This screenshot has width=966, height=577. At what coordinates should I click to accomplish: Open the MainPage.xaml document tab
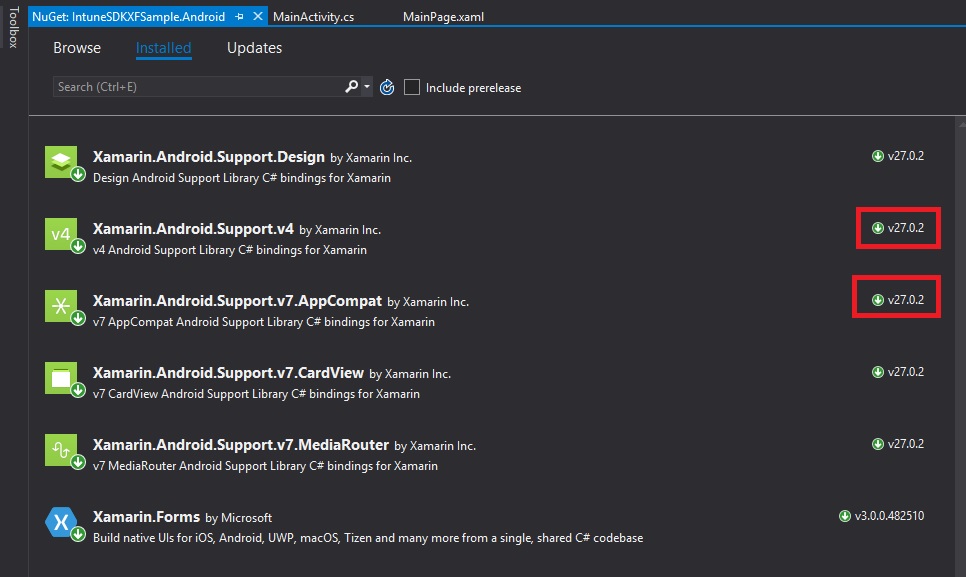coord(444,17)
